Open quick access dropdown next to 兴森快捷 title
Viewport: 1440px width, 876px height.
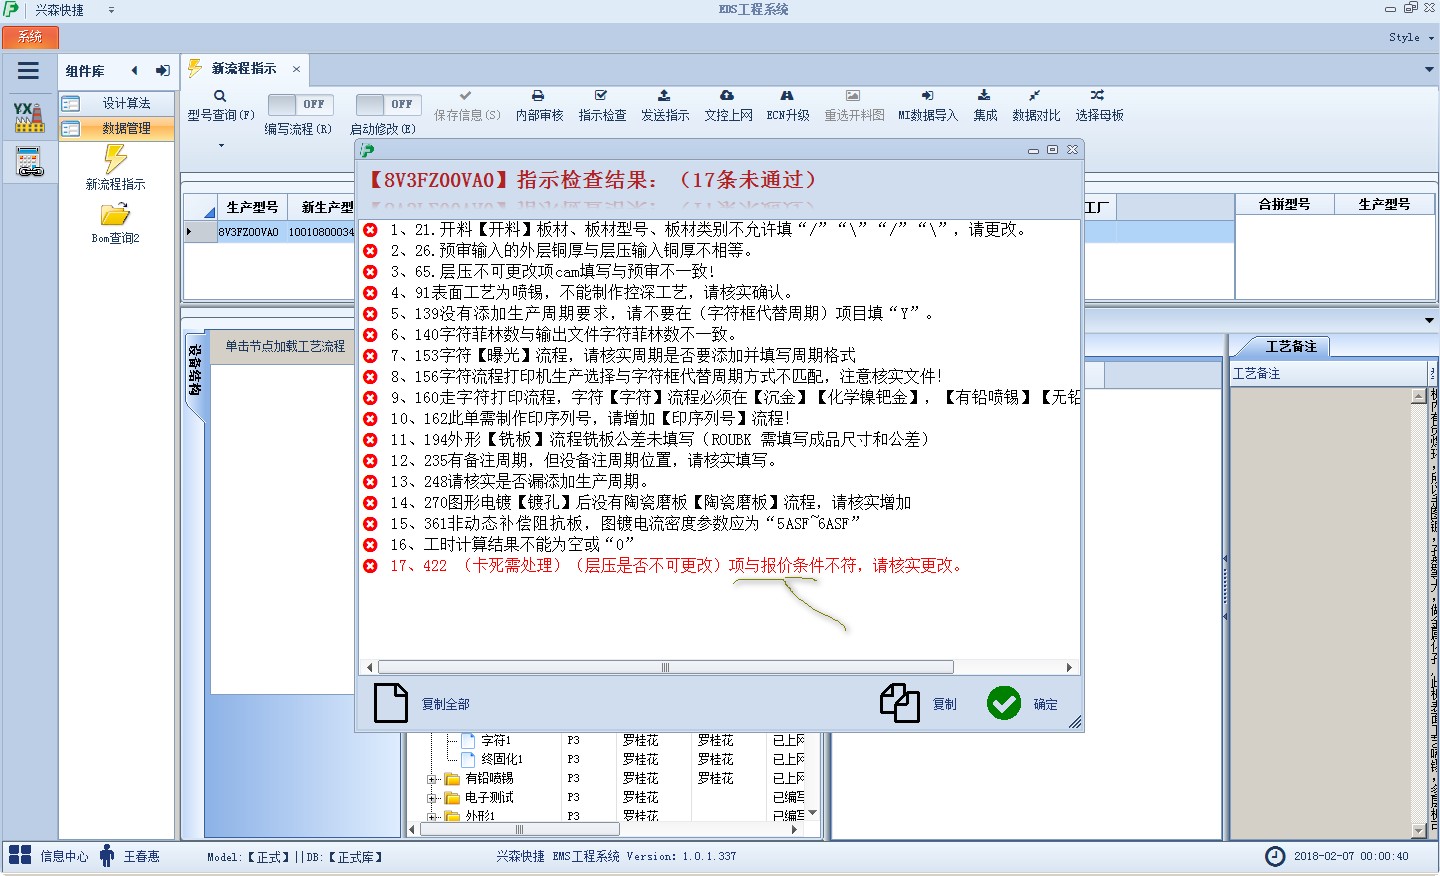click(x=111, y=10)
